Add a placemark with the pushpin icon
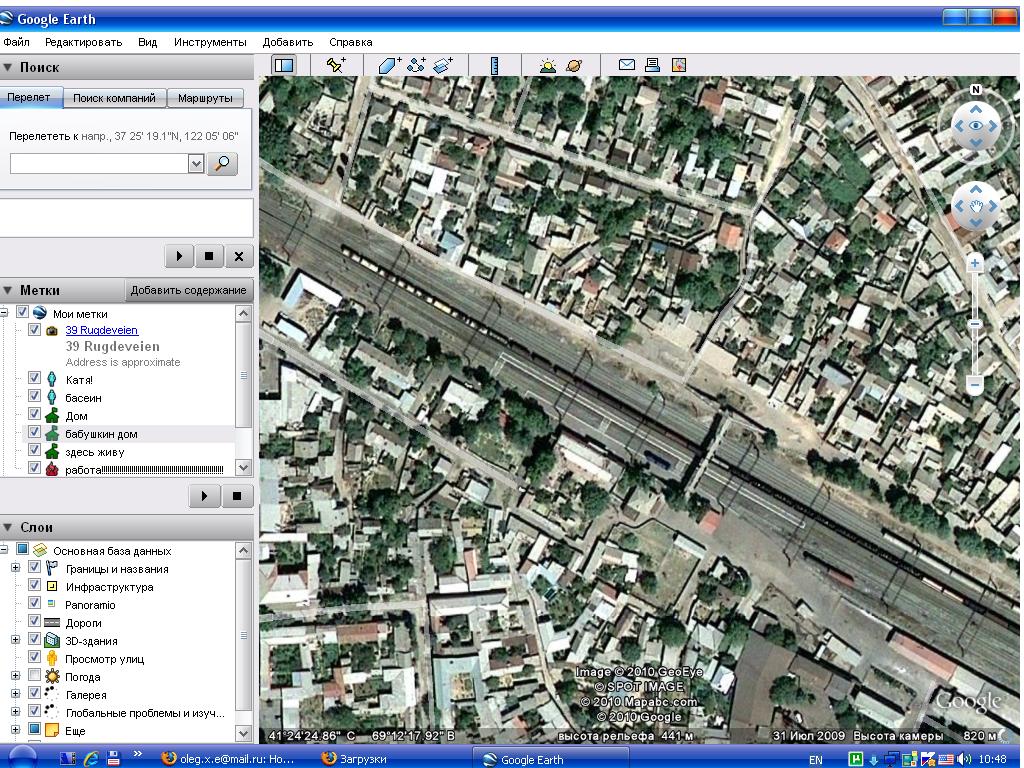The width and height of the screenshot is (1024, 768). tap(336, 65)
